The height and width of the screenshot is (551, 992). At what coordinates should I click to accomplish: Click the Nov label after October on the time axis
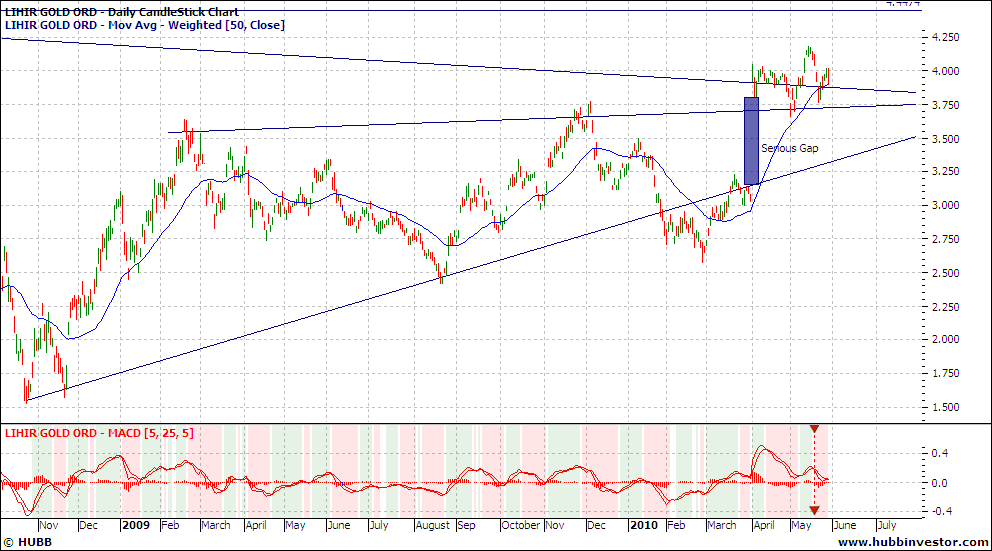click(x=555, y=525)
